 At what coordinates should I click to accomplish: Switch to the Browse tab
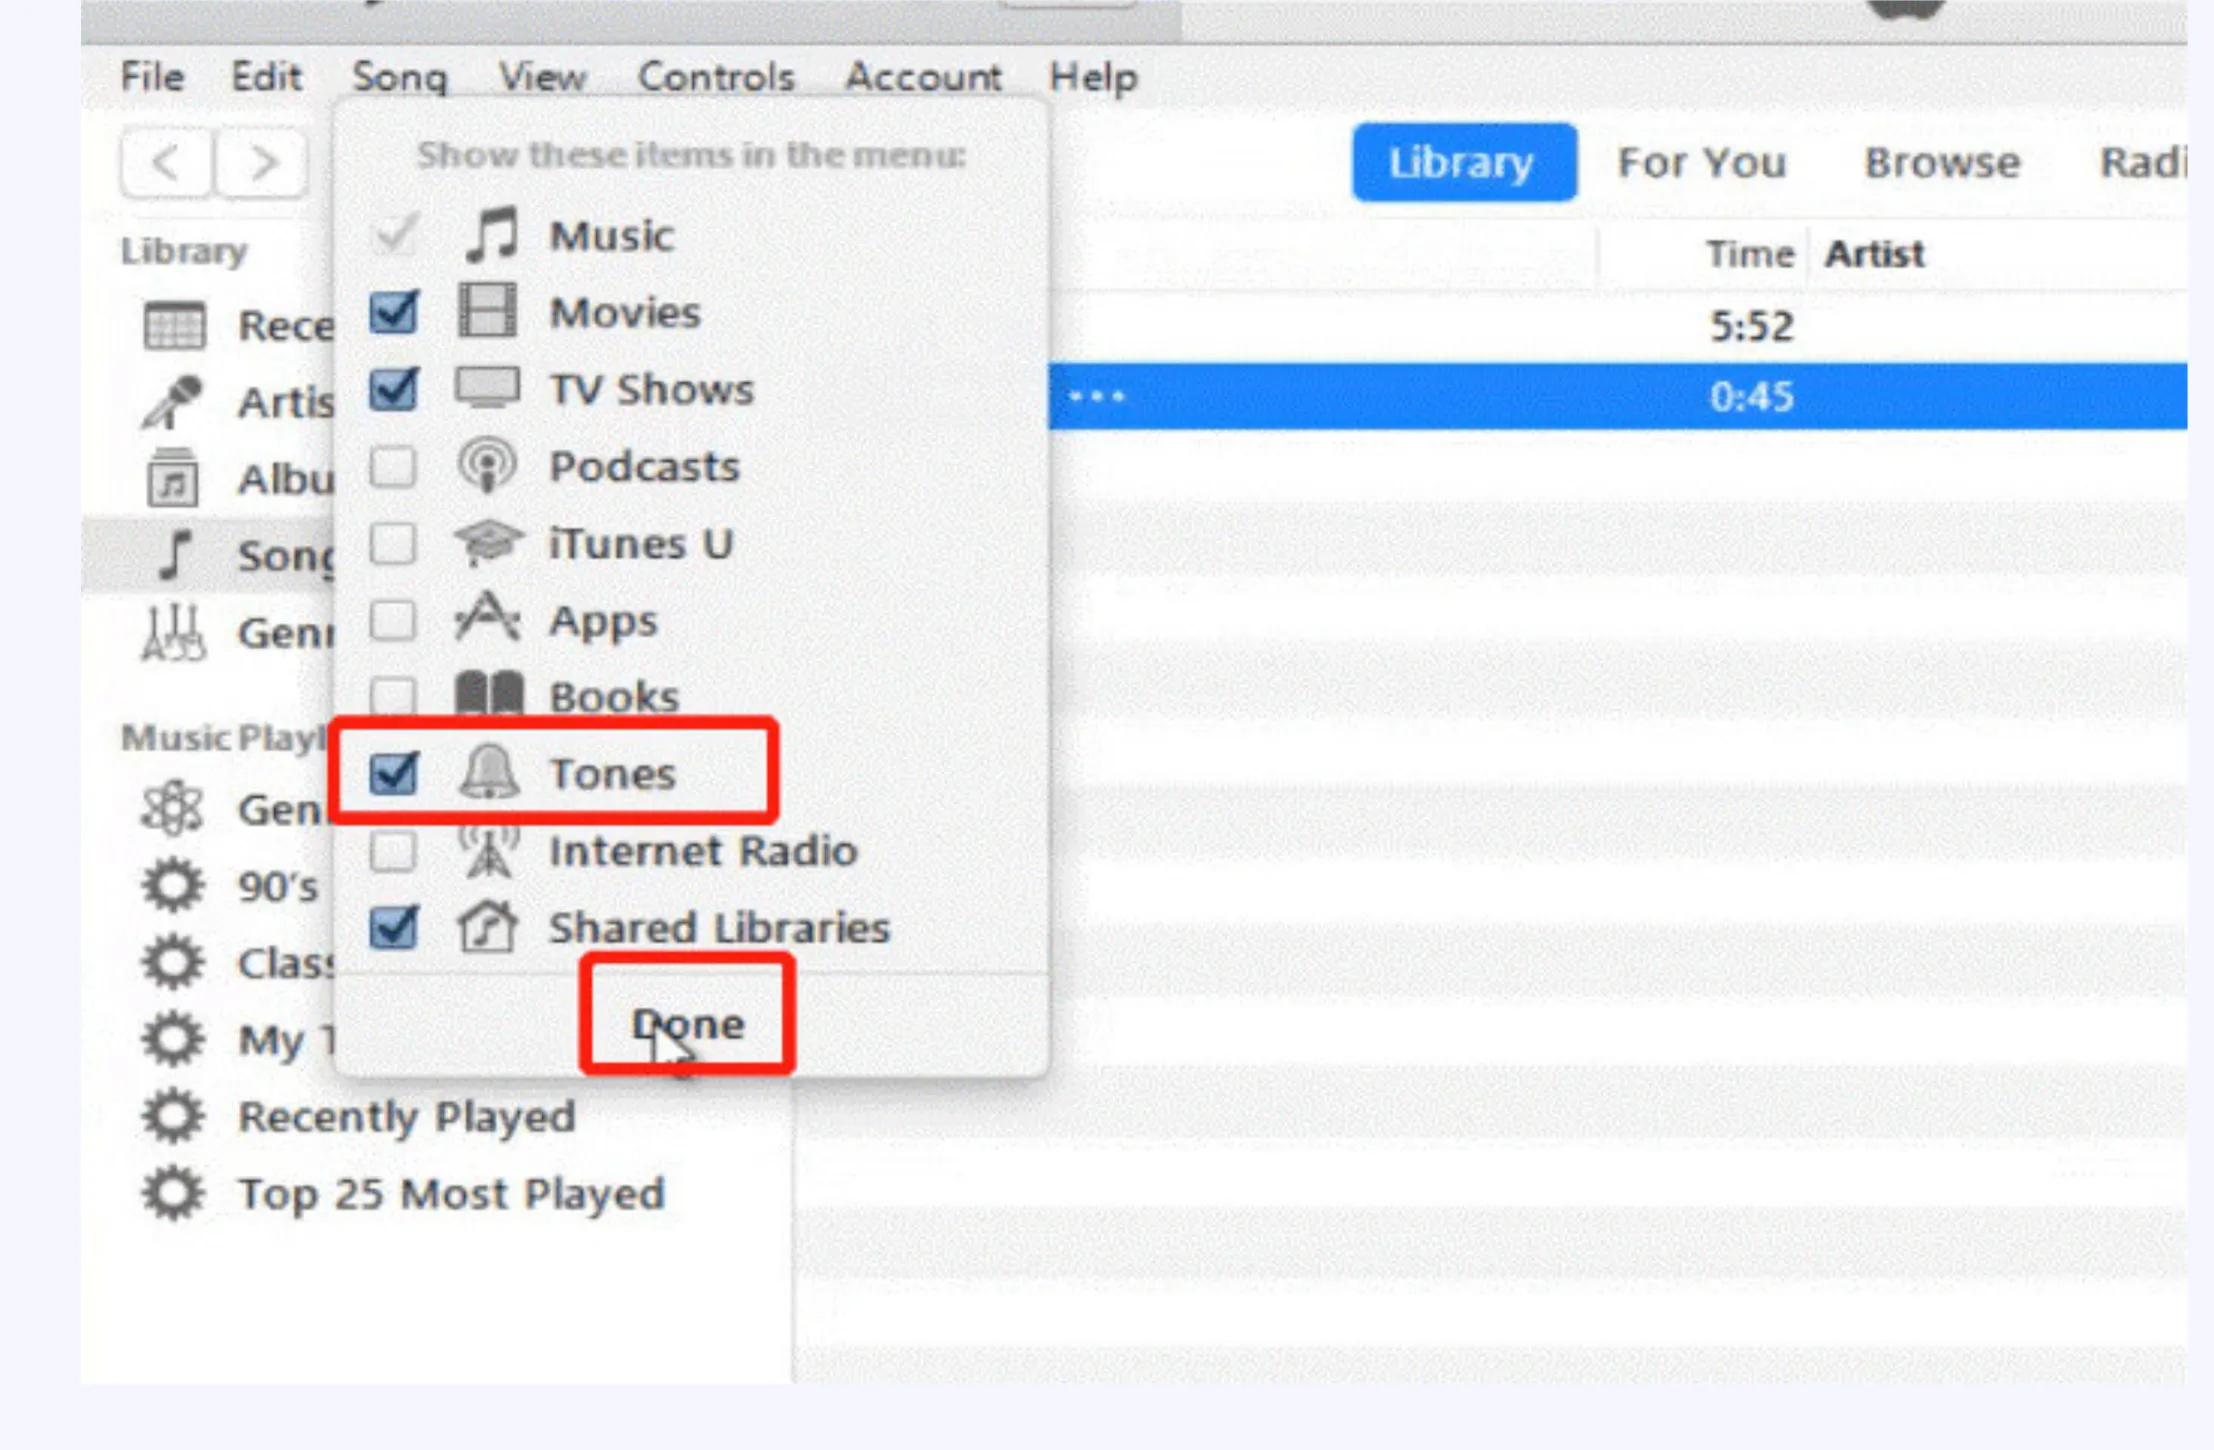[x=1942, y=163]
